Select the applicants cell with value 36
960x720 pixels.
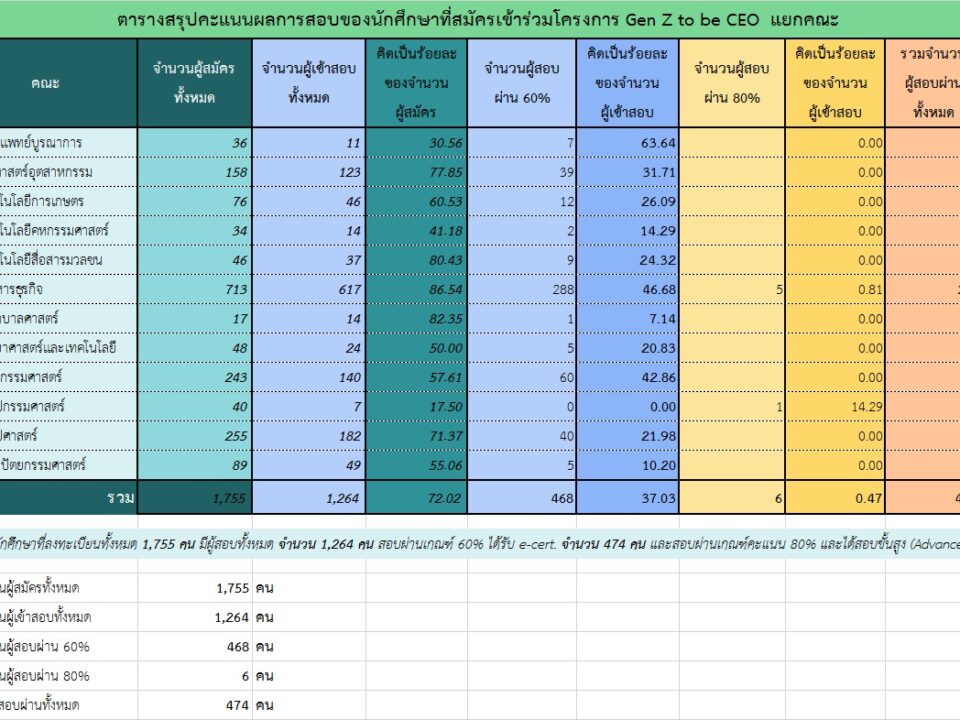(195, 143)
